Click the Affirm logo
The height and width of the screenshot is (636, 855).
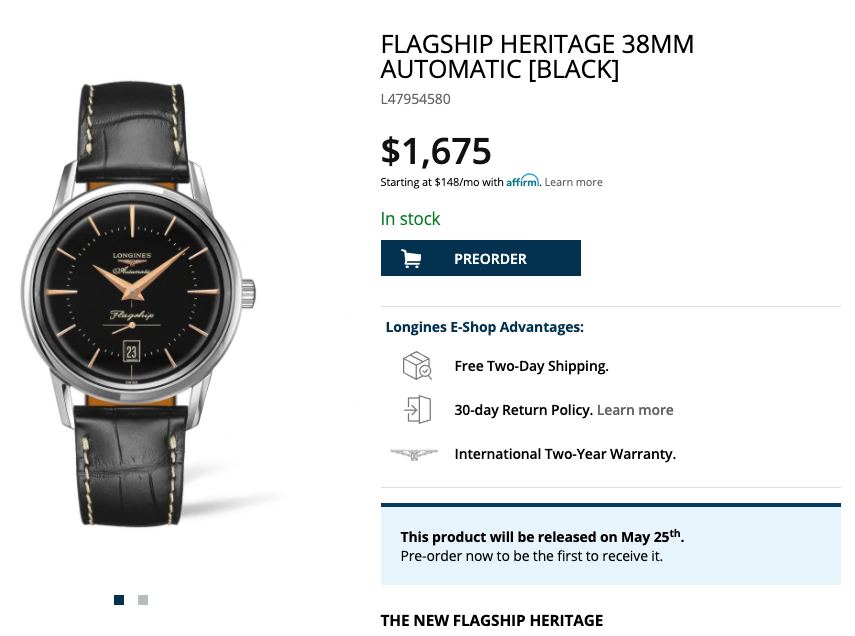click(522, 181)
